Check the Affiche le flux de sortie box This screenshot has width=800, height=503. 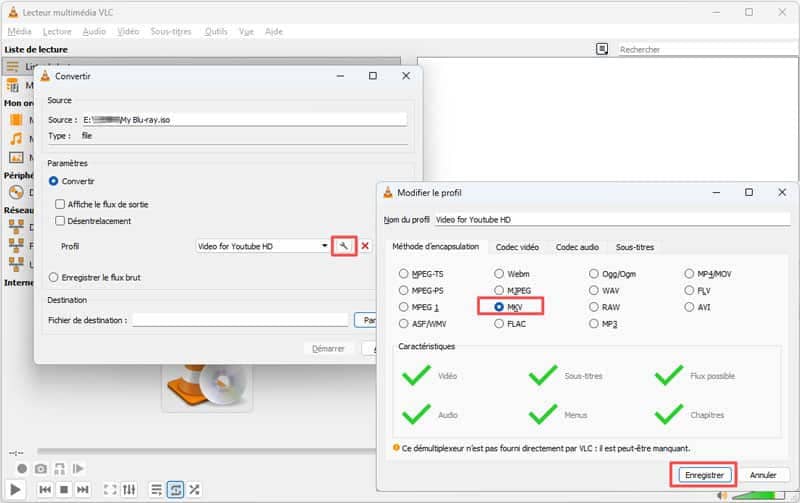(x=60, y=203)
